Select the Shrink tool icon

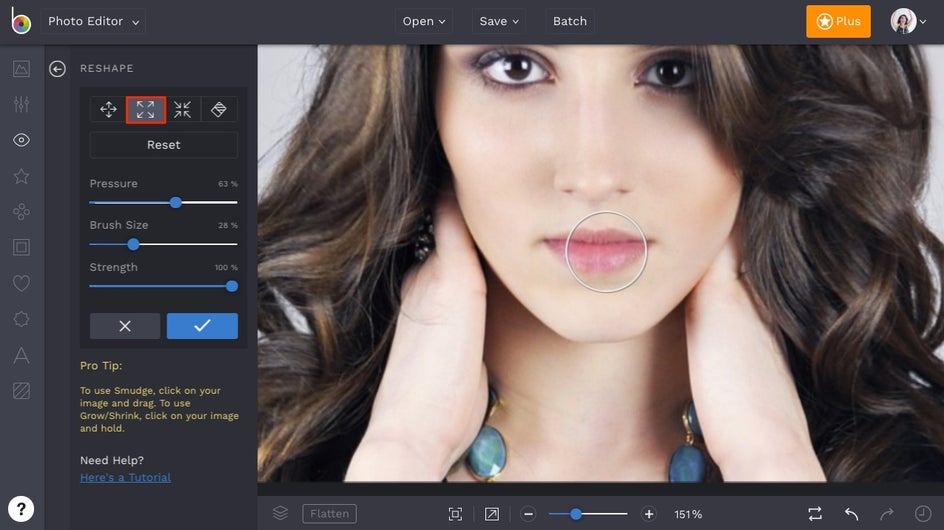pos(182,110)
